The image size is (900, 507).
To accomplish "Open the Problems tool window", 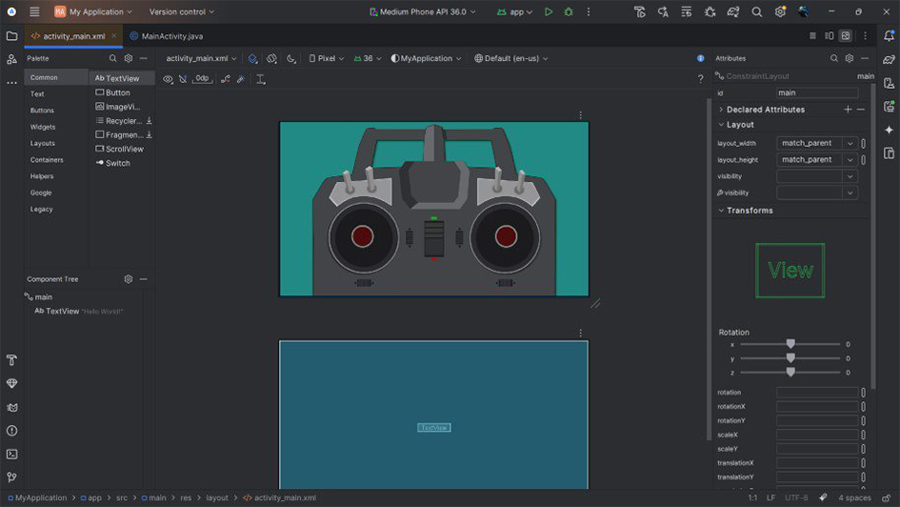I will [x=12, y=431].
